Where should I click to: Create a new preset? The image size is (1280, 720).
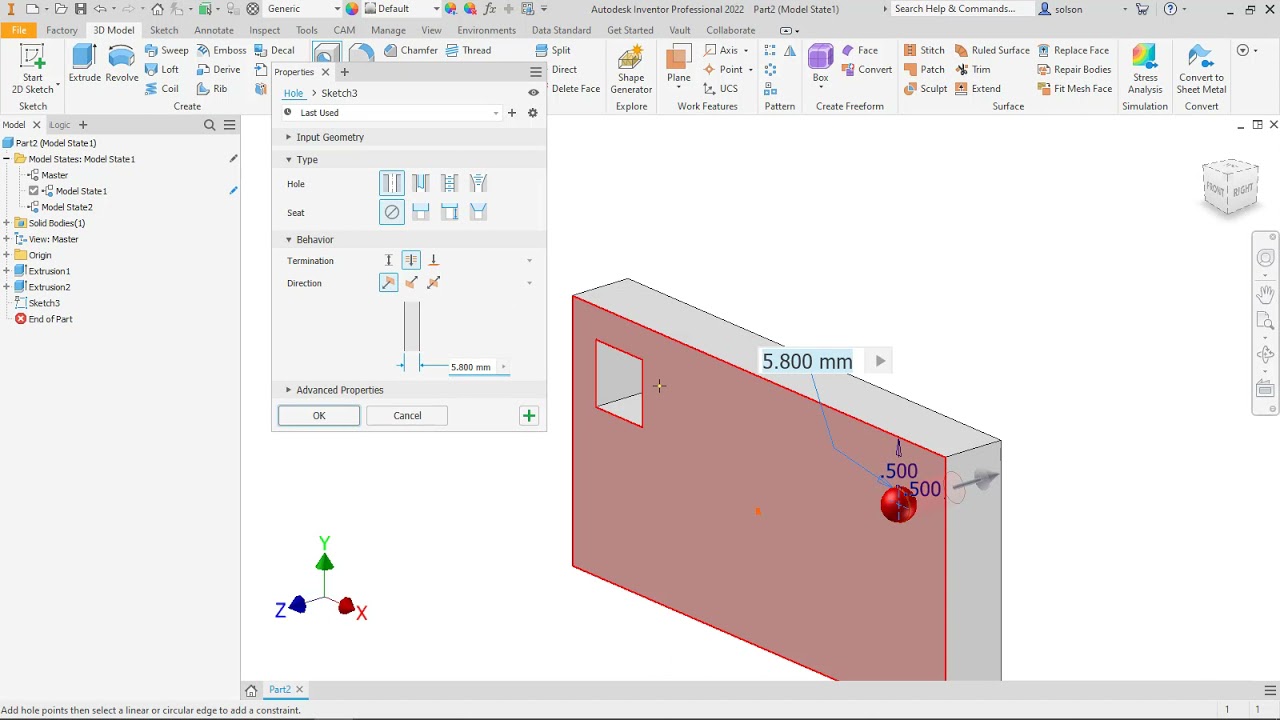point(512,113)
